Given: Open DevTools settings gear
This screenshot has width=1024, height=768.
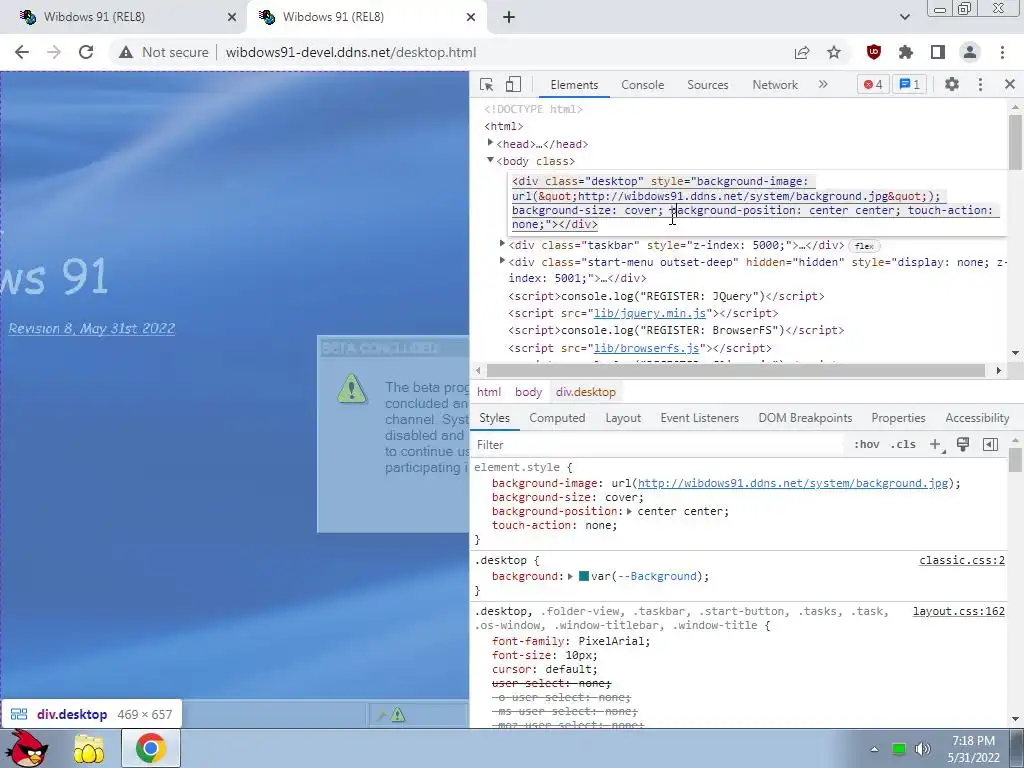Looking at the screenshot, I should click(952, 84).
